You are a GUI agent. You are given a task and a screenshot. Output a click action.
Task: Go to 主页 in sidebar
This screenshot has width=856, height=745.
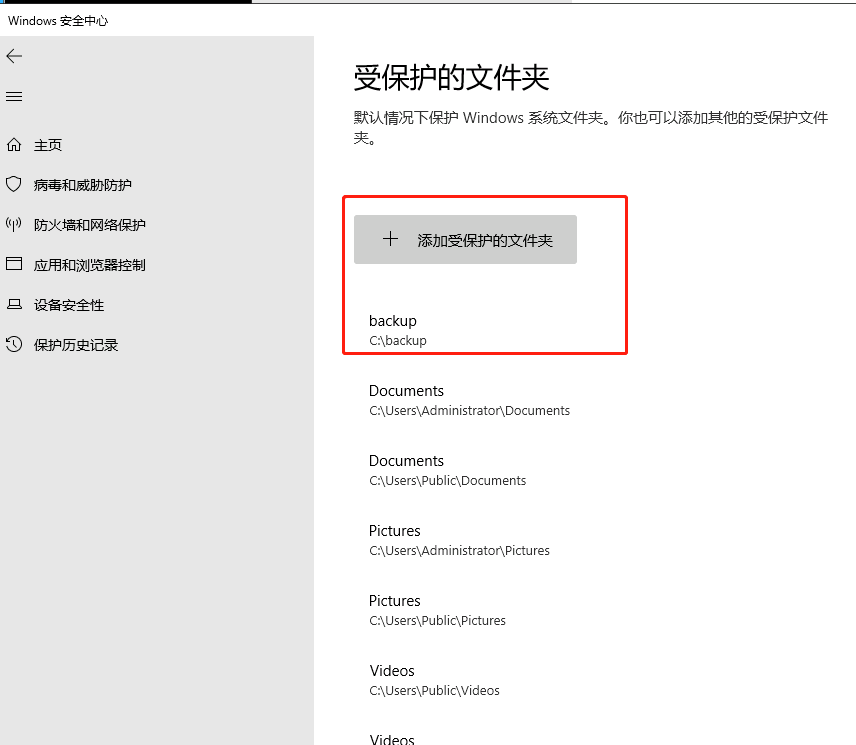pyautogui.click(x=48, y=145)
